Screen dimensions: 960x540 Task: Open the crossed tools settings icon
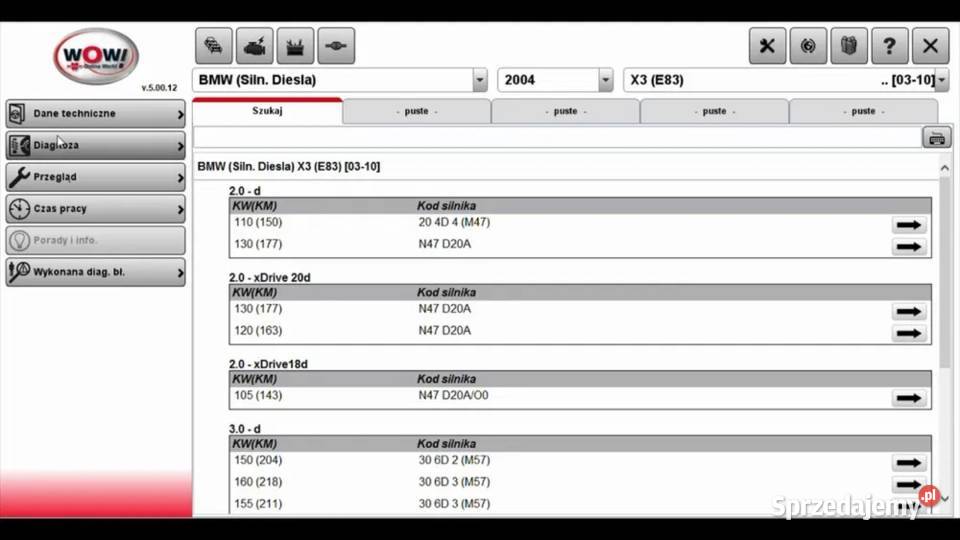pos(767,46)
